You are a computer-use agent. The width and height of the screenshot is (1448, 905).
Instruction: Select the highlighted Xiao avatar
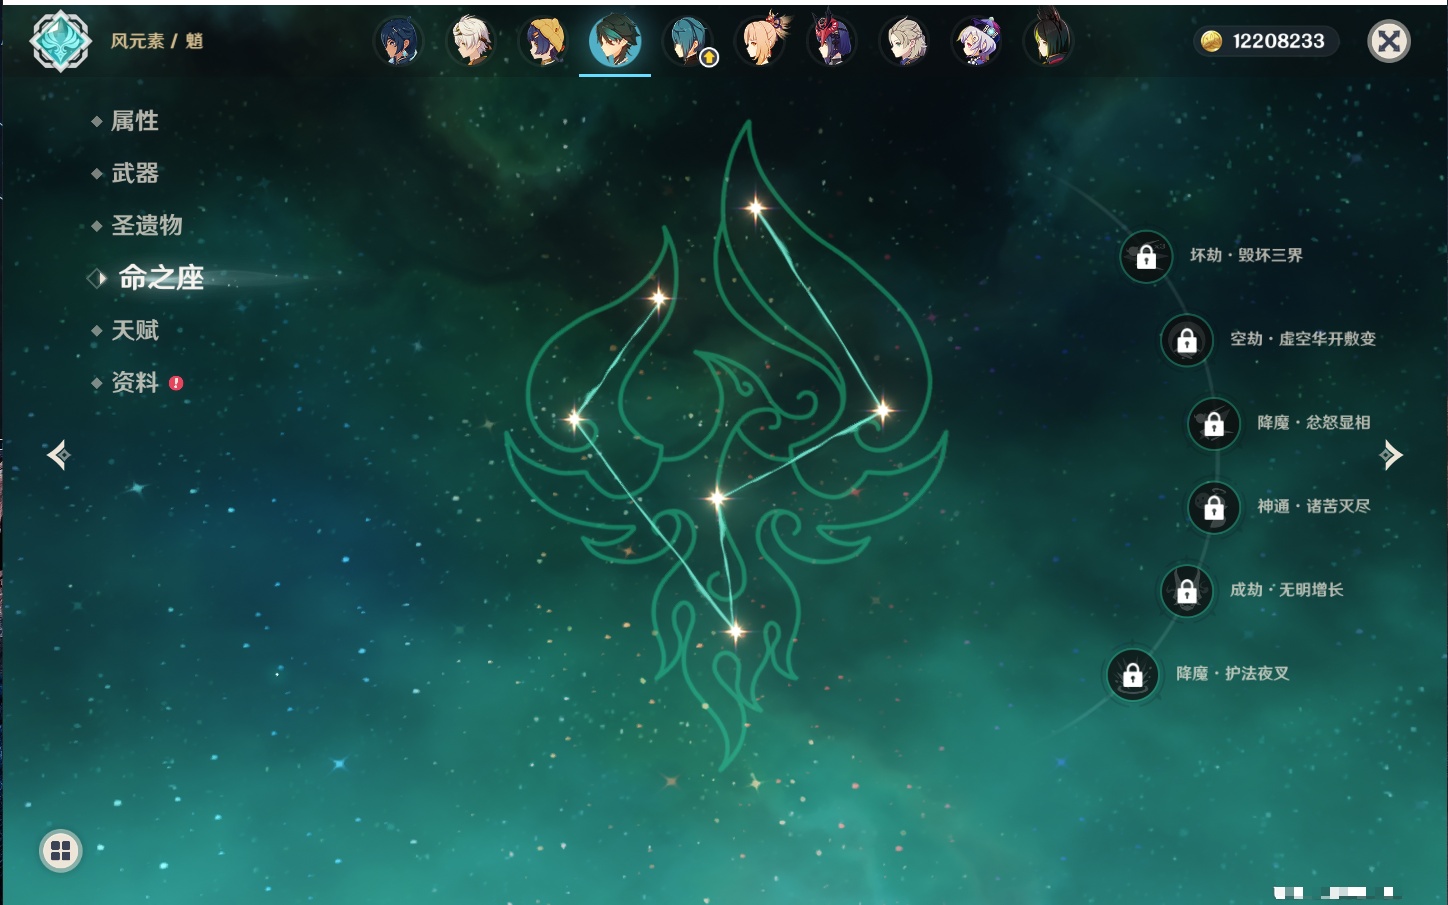pos(615,41)
